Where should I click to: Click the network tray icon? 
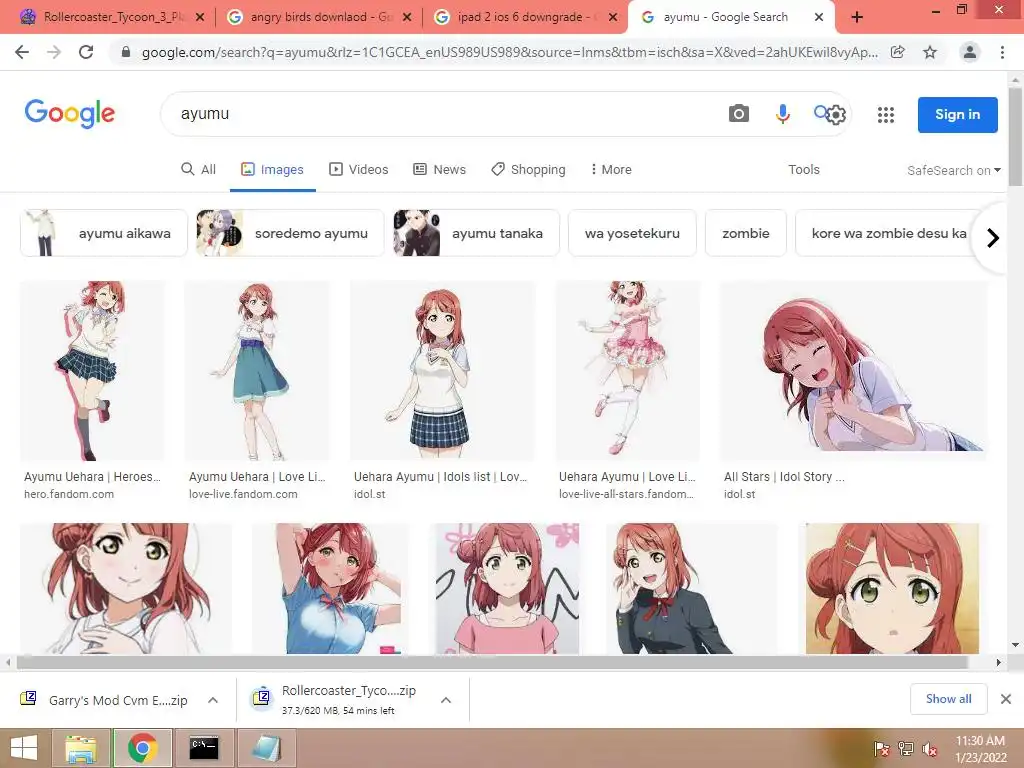point(906,749)
